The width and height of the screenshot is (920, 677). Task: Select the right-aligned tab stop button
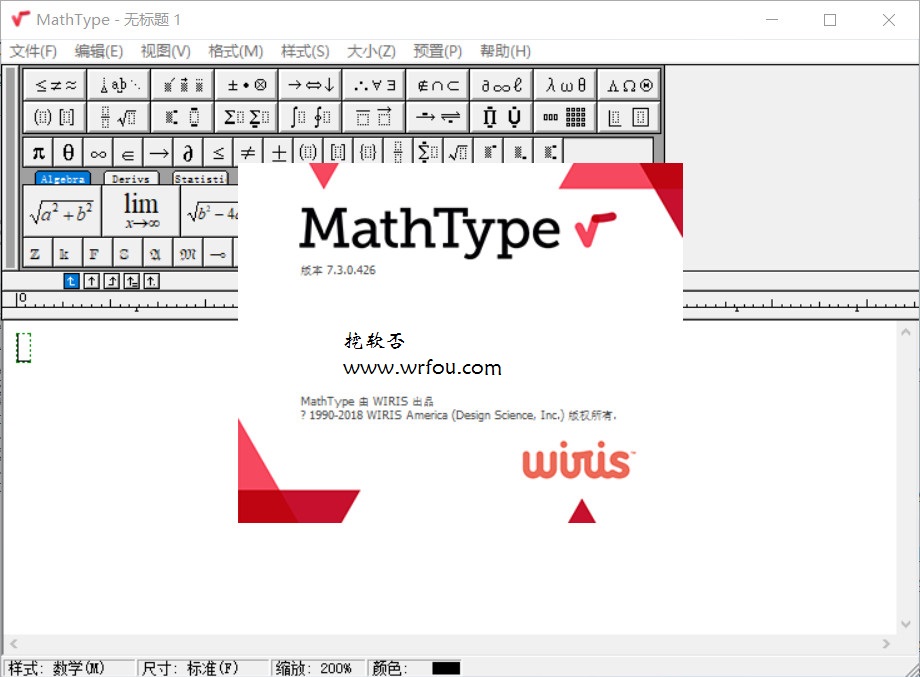coord(111,282)
